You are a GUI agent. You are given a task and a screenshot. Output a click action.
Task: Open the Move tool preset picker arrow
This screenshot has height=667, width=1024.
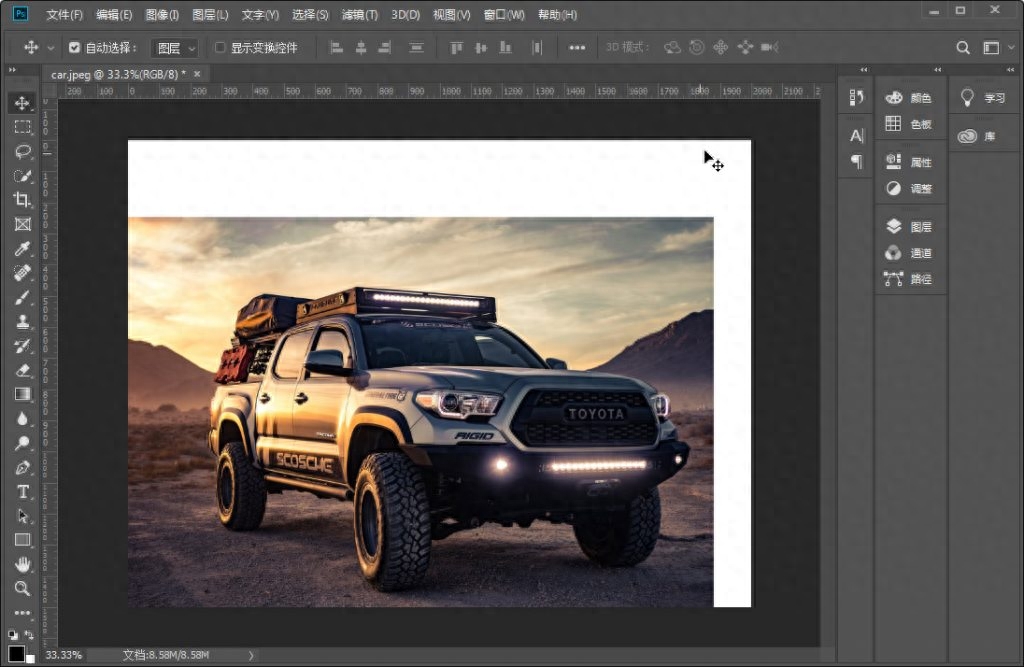click(50, 48)
